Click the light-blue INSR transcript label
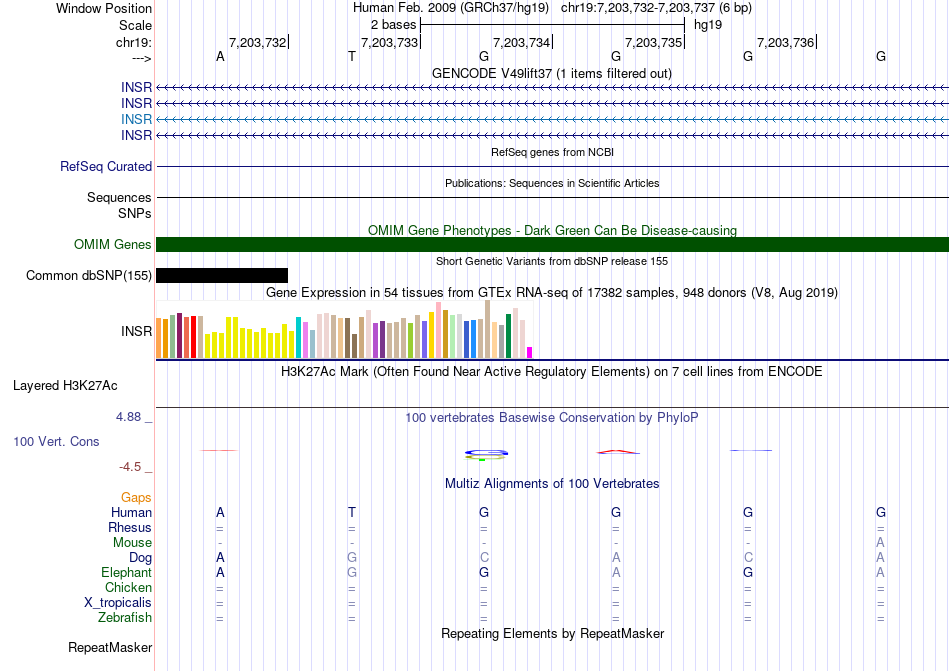 click(136, 119)
